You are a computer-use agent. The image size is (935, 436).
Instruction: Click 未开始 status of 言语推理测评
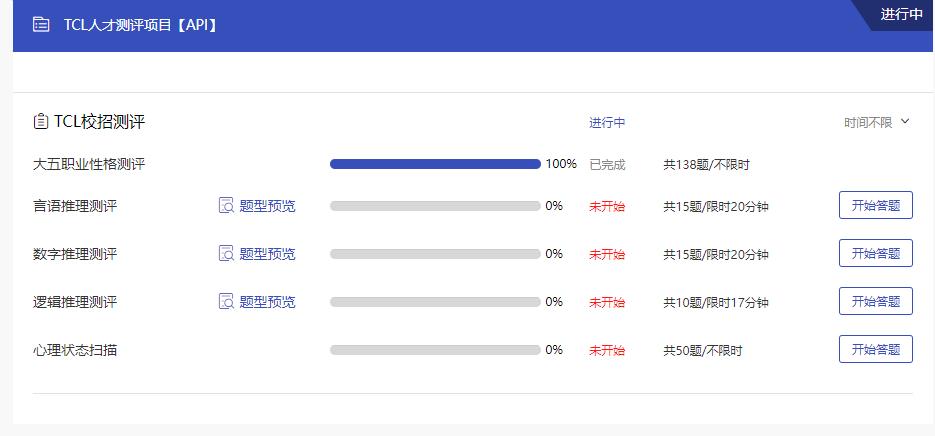click(607, 206)
